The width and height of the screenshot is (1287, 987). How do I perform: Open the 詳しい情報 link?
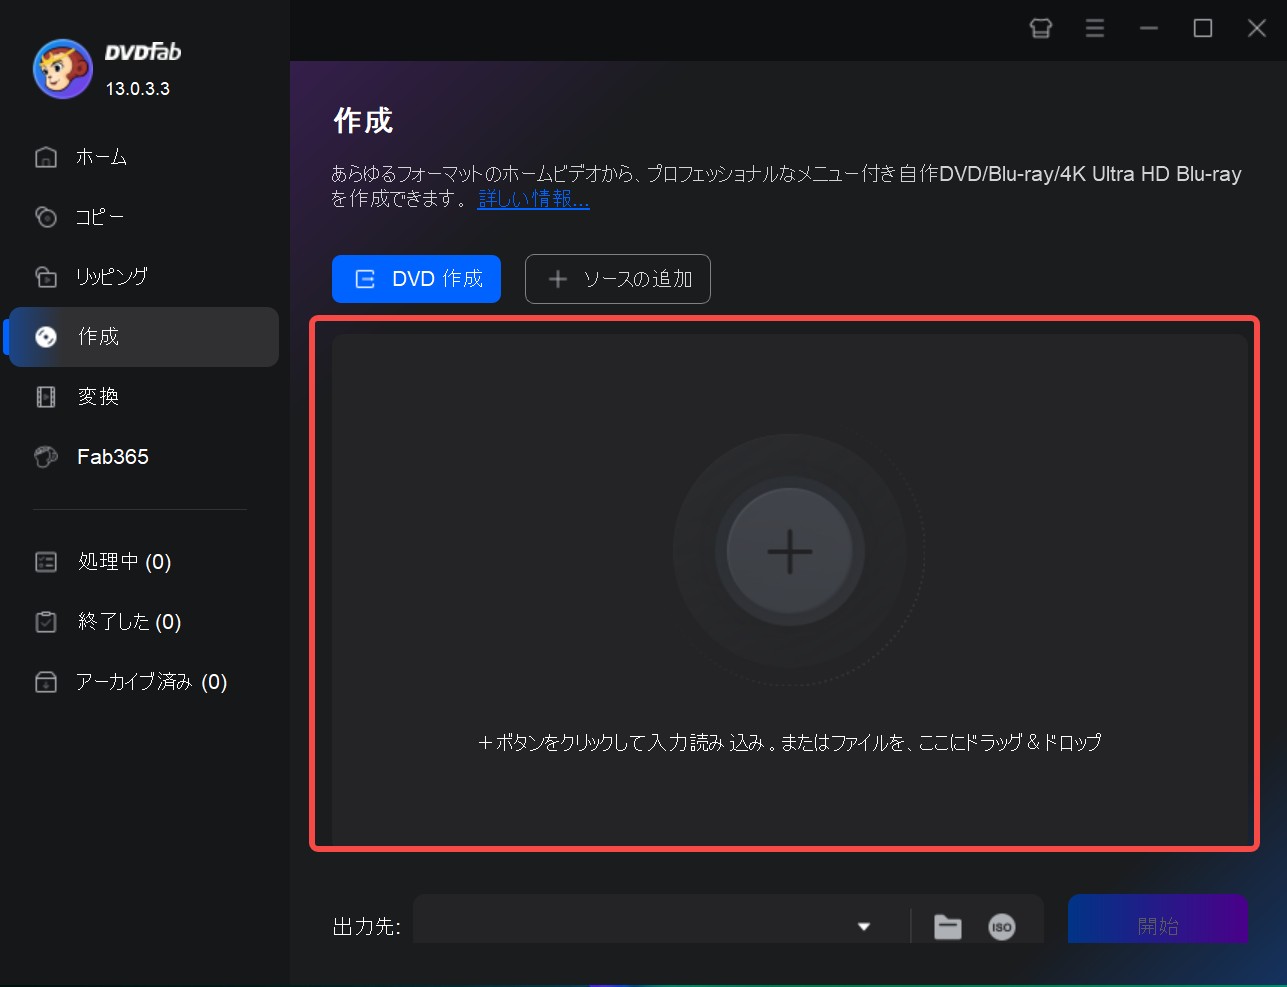click(533, 199)
